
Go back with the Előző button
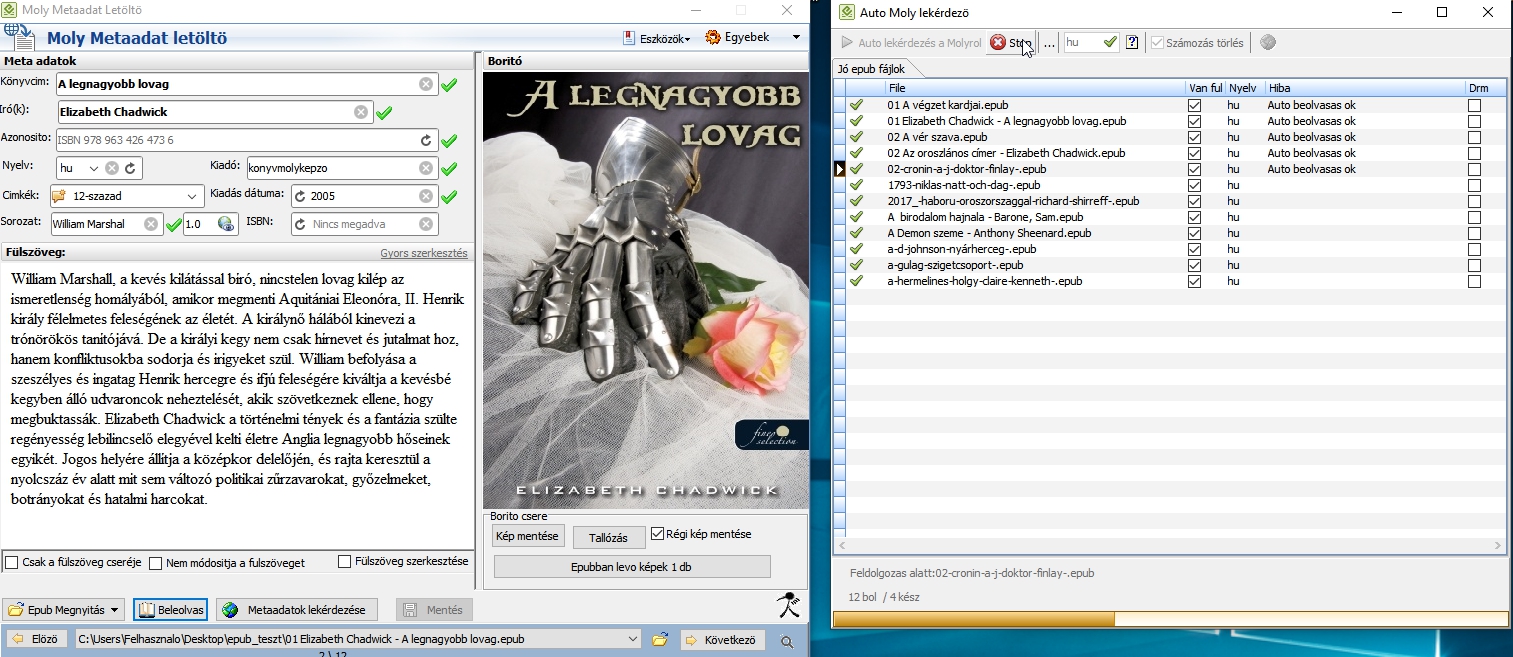point(37,639)
